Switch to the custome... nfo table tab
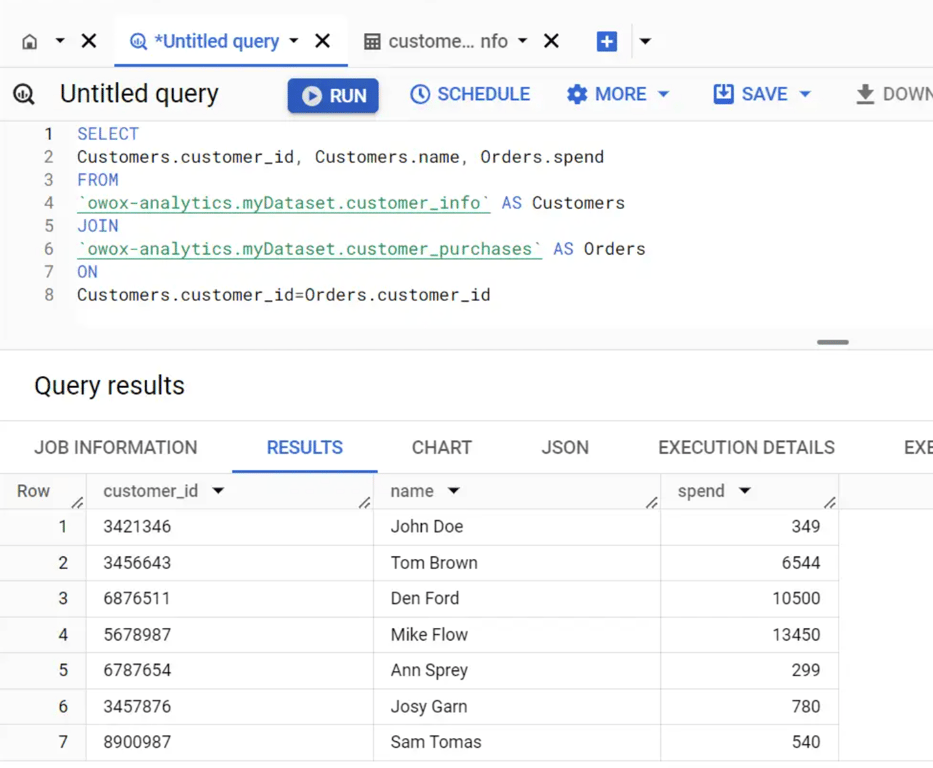 (436, 41)
